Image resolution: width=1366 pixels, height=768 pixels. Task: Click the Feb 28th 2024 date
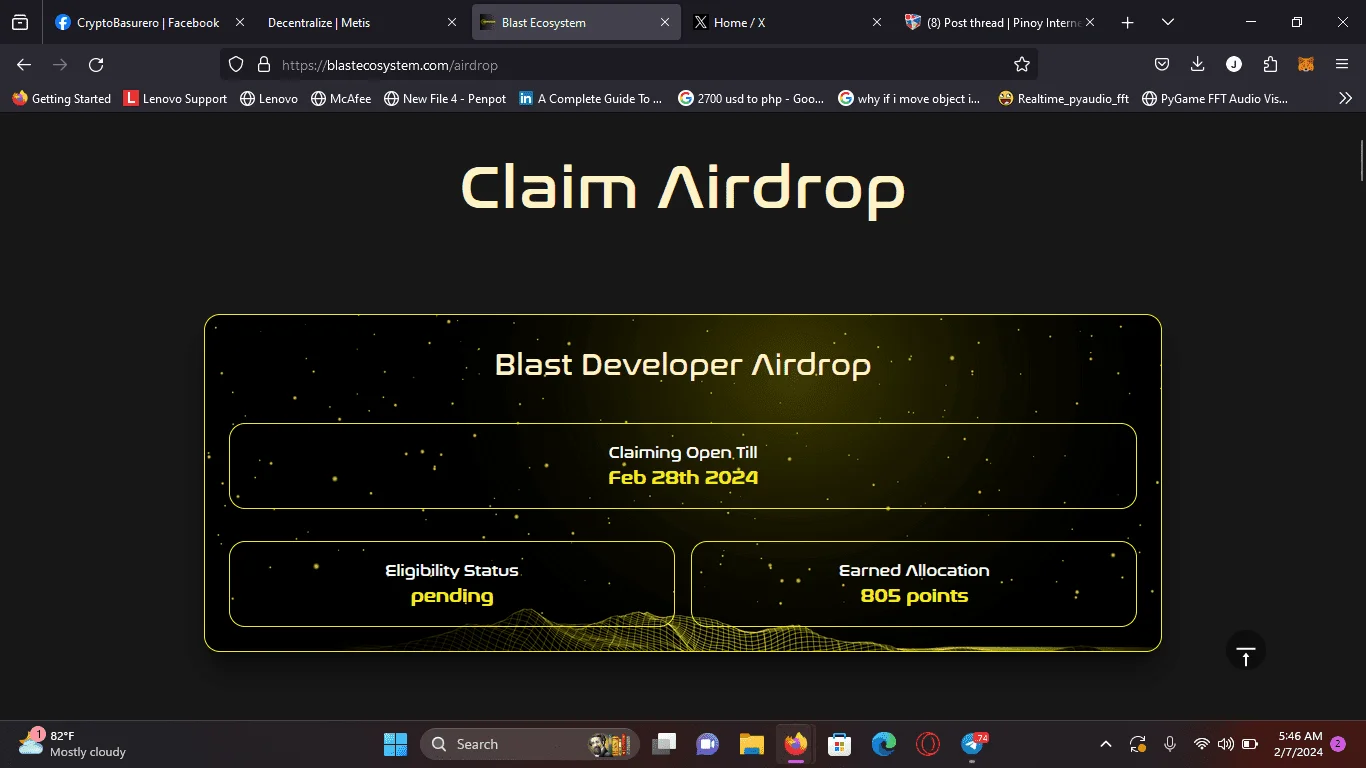coord(683,477)
